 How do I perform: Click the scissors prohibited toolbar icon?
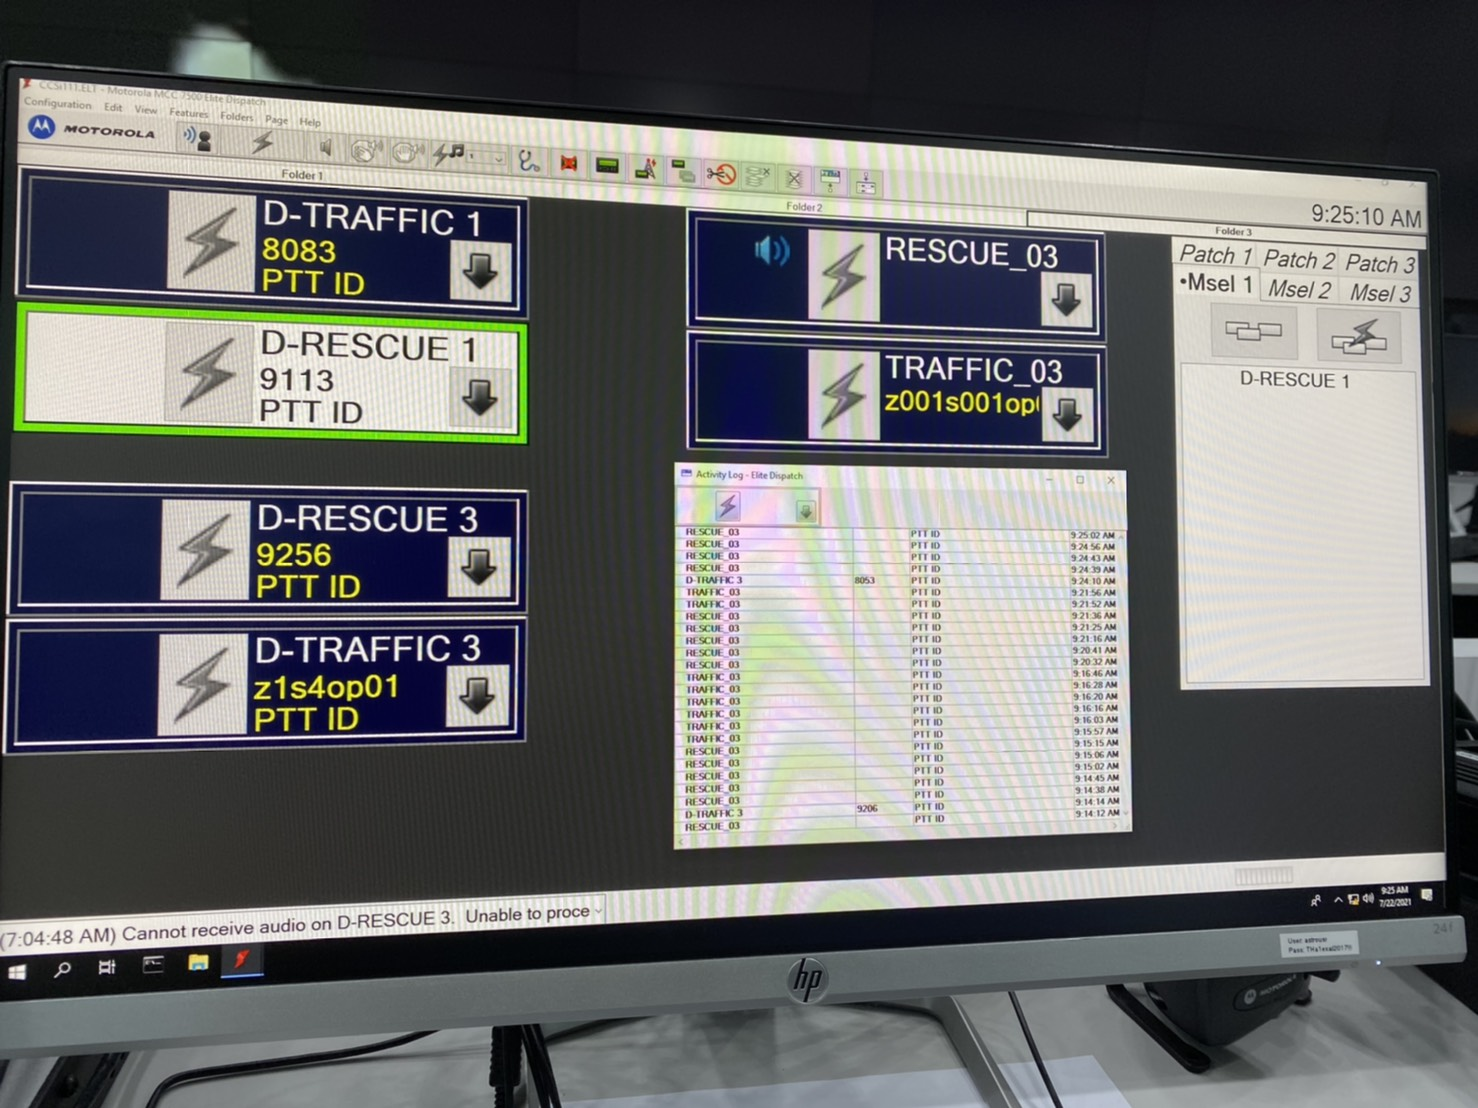[x=720, y=176]
